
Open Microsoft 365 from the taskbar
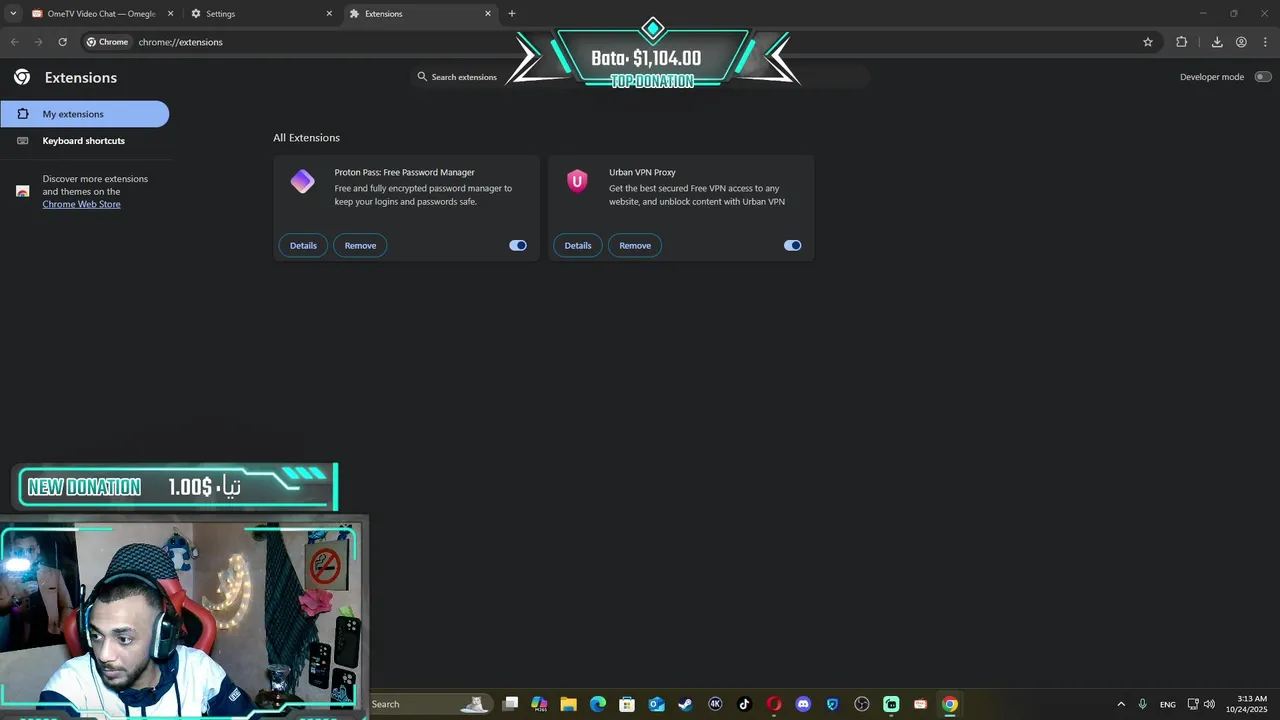539,704
